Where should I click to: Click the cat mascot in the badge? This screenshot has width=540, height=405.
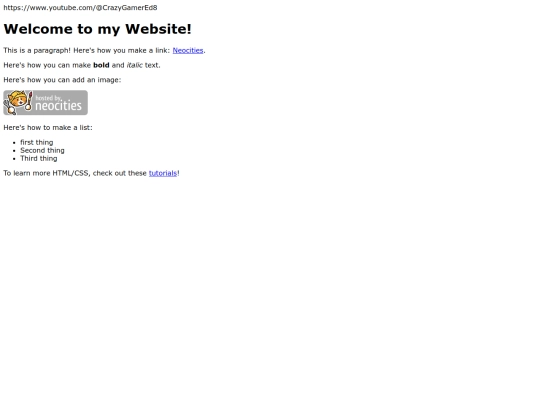[18, 102]
